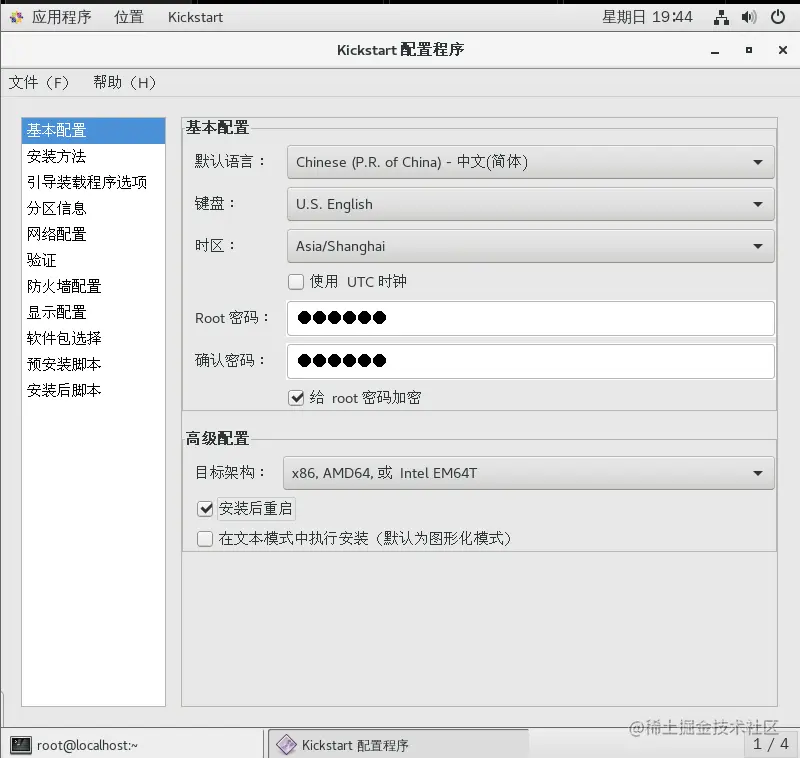Image resolution: width=800 pixels, height=758 pixels.
Task: Select 基本配置 in the sidebar
Action: click(x=93, y=131)
